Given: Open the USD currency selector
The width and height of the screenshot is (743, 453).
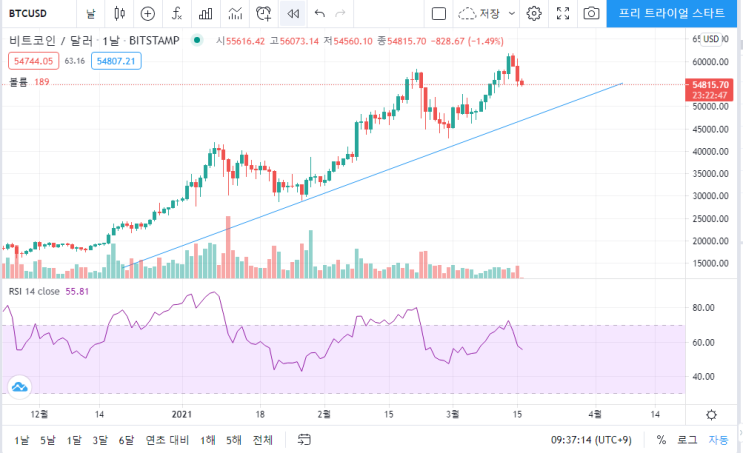Looking at the screenshot, I should (x=711, y=39).
